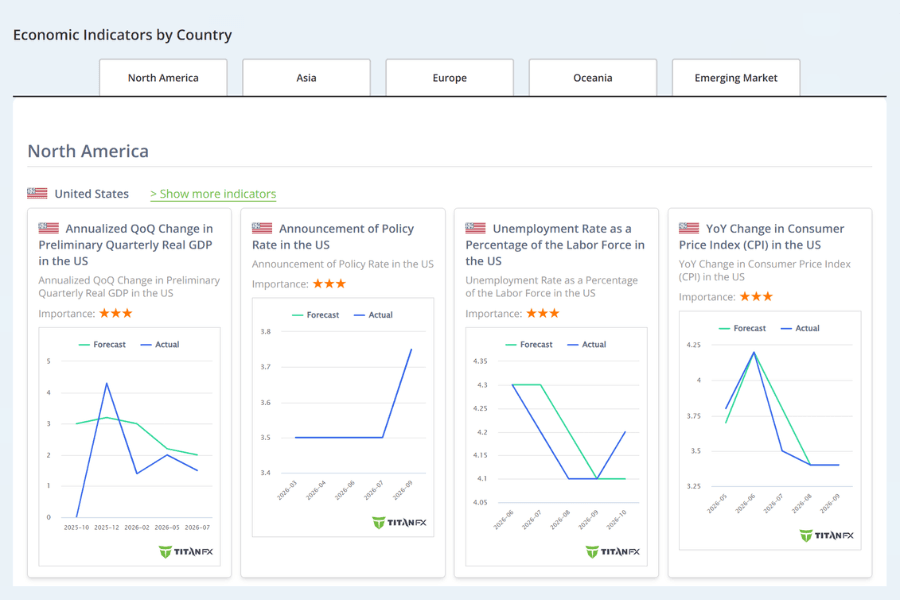Open Unemployment Rate card title
900x600 pixels.
pos(555,245)
